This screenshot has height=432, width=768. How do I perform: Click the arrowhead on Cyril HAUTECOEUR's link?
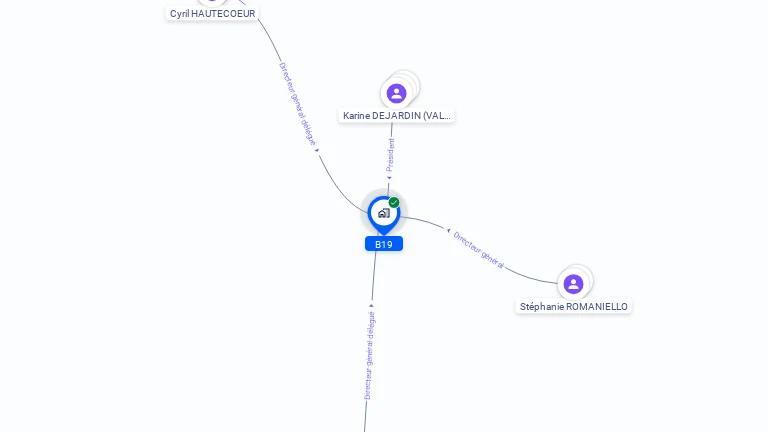tap(317, 150)
